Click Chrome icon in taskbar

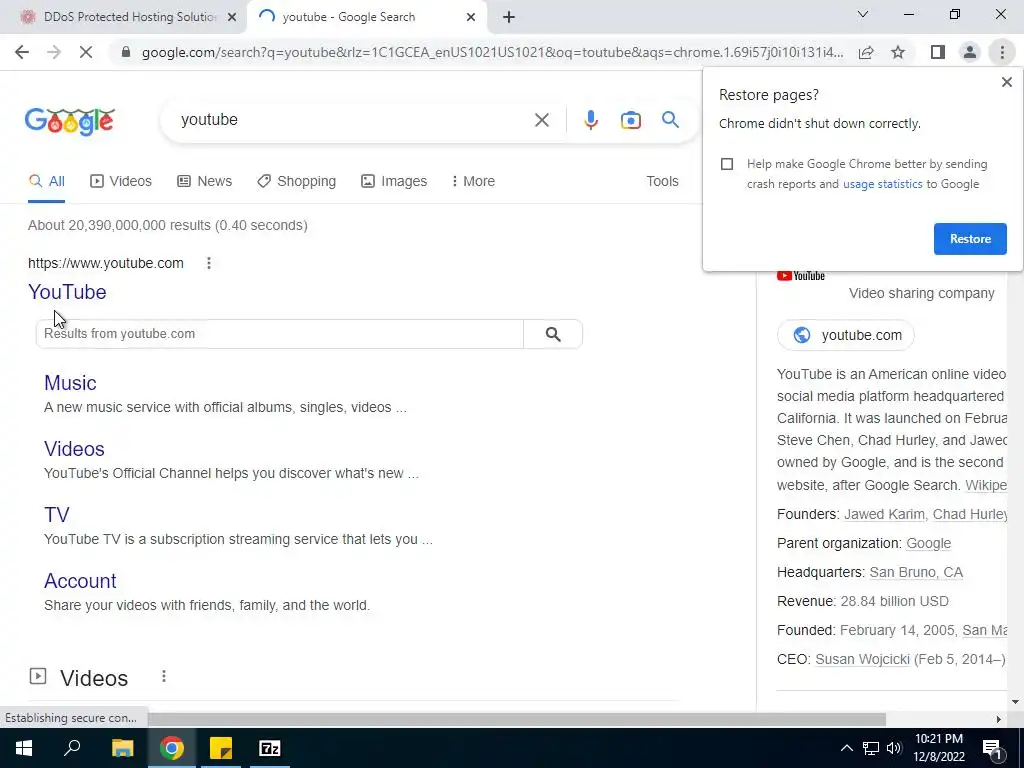pos(172,748)
